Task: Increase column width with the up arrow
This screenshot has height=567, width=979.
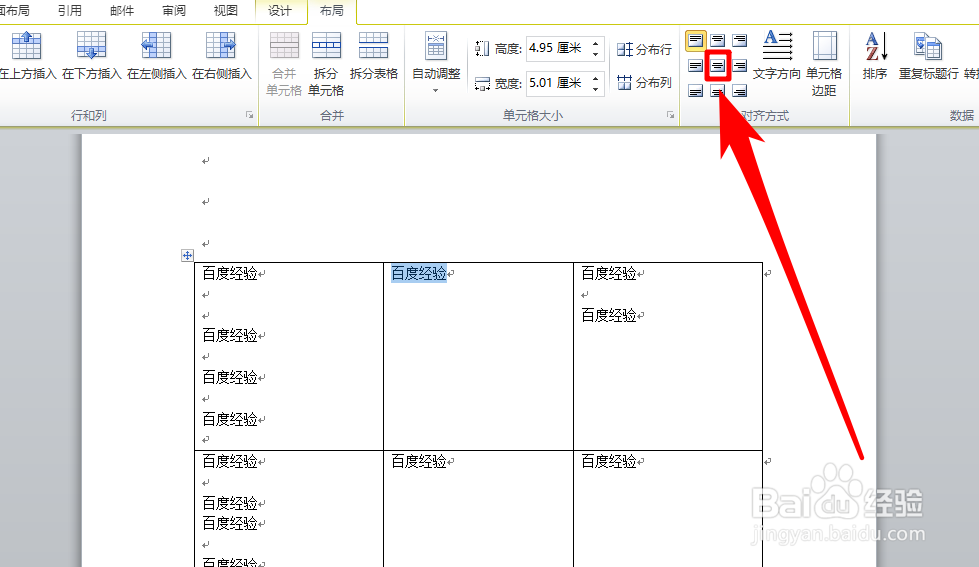Action: point(596,78)
